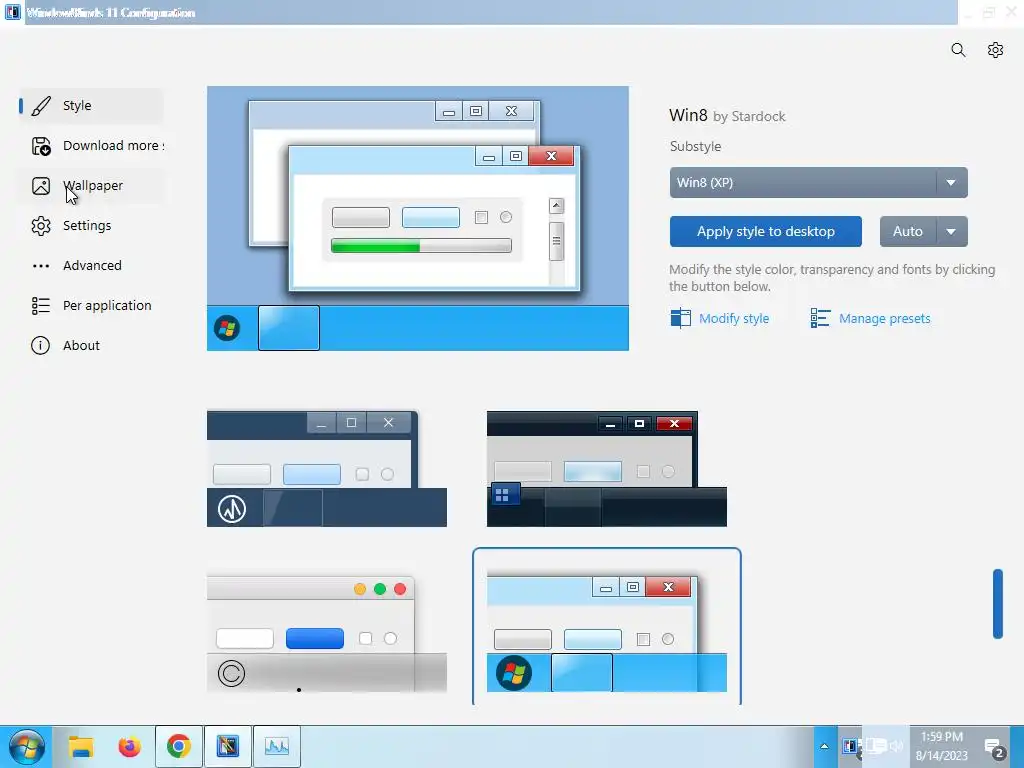Screen dimensions: 1024x768
Task: Switch to the About section
Action: [91, 345]
